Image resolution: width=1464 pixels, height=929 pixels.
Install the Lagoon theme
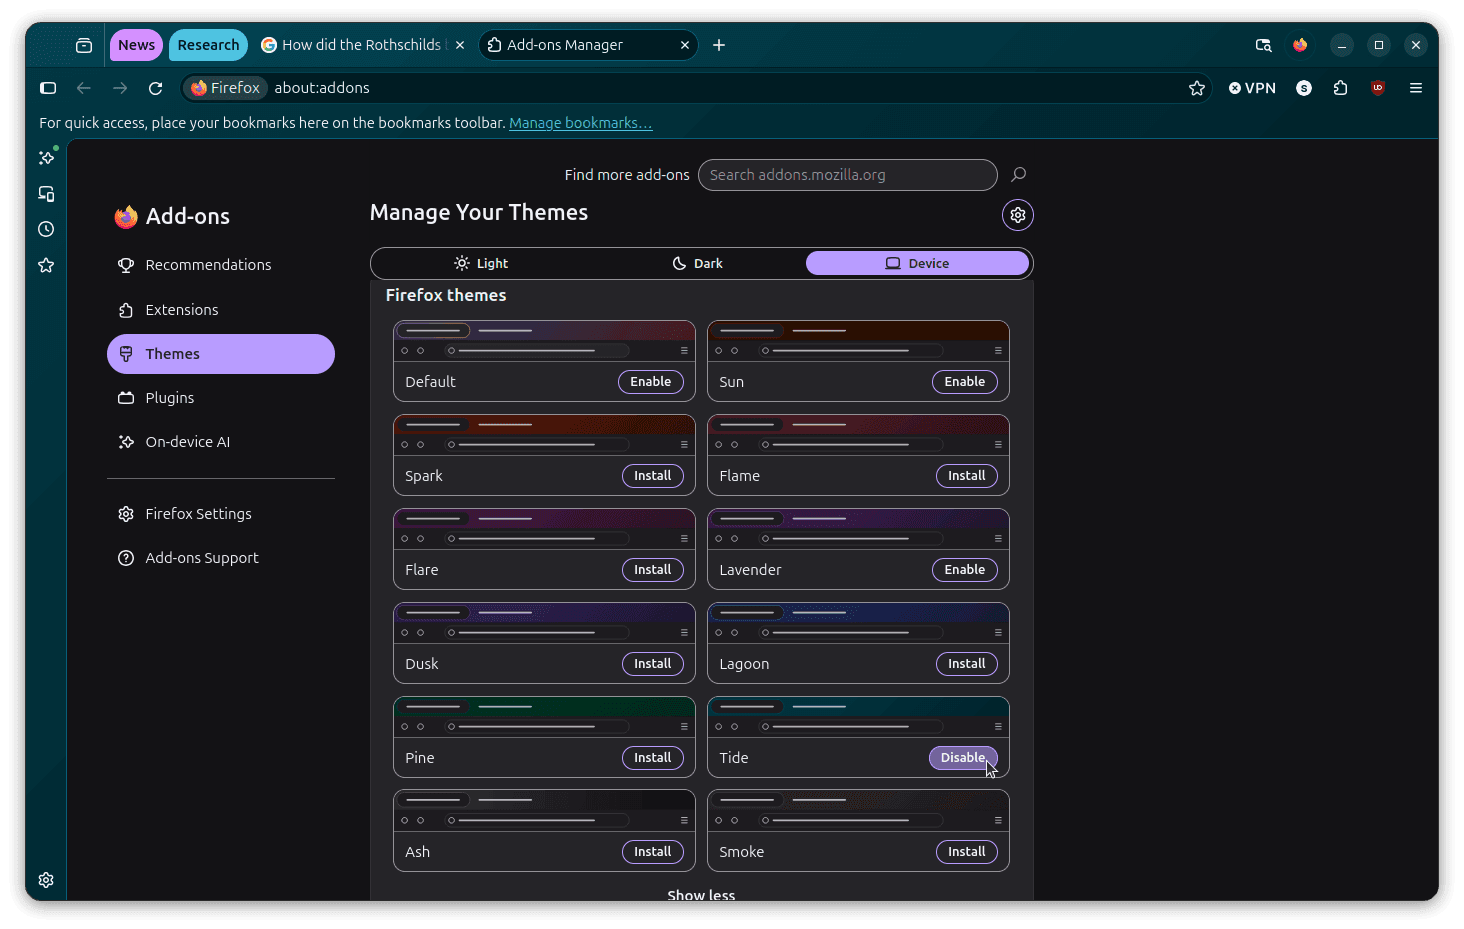click(967, 664)
